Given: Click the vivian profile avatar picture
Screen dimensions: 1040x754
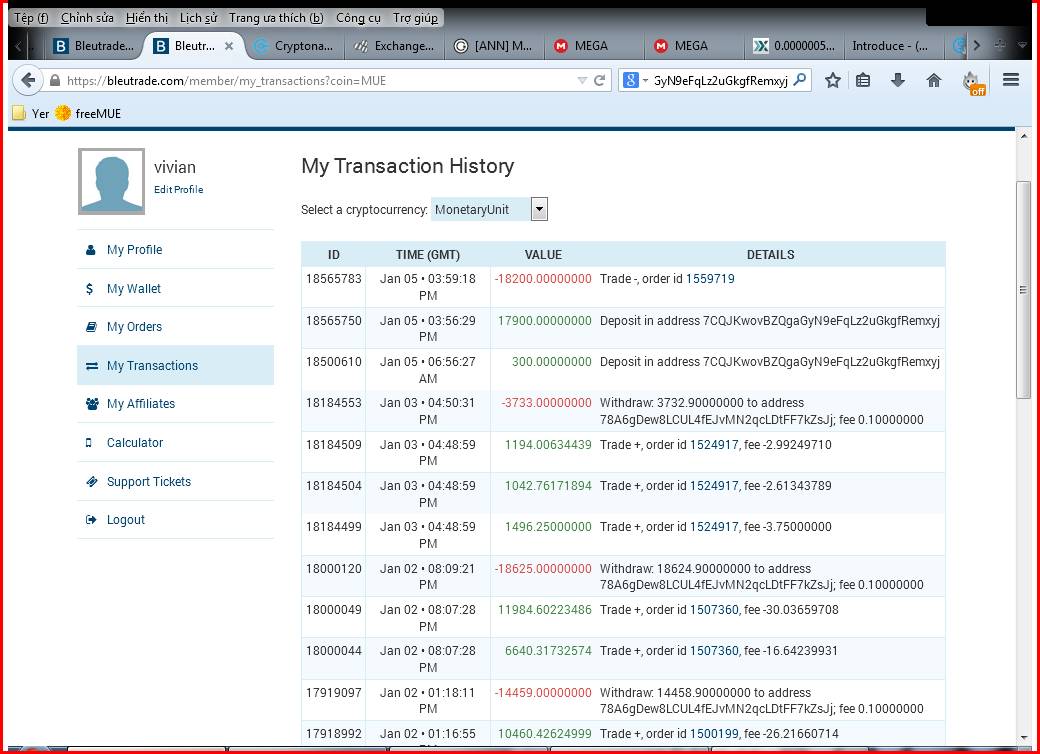Looking at the screenshot, I should pyautogui.click(x=111, y=182).
